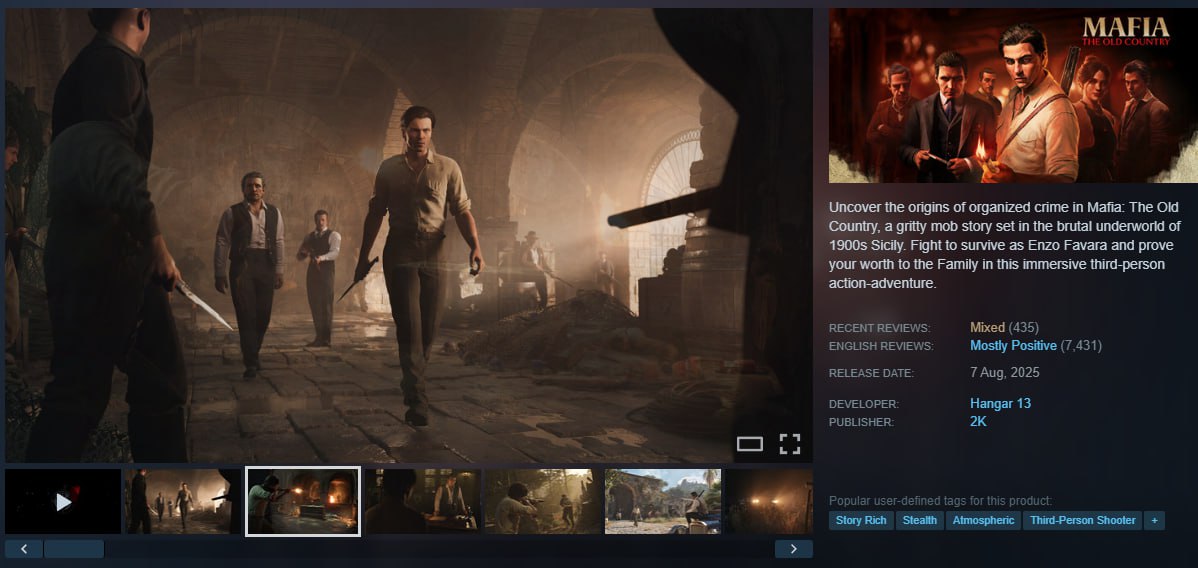Expand more tags with plus button

(1154, 521)
